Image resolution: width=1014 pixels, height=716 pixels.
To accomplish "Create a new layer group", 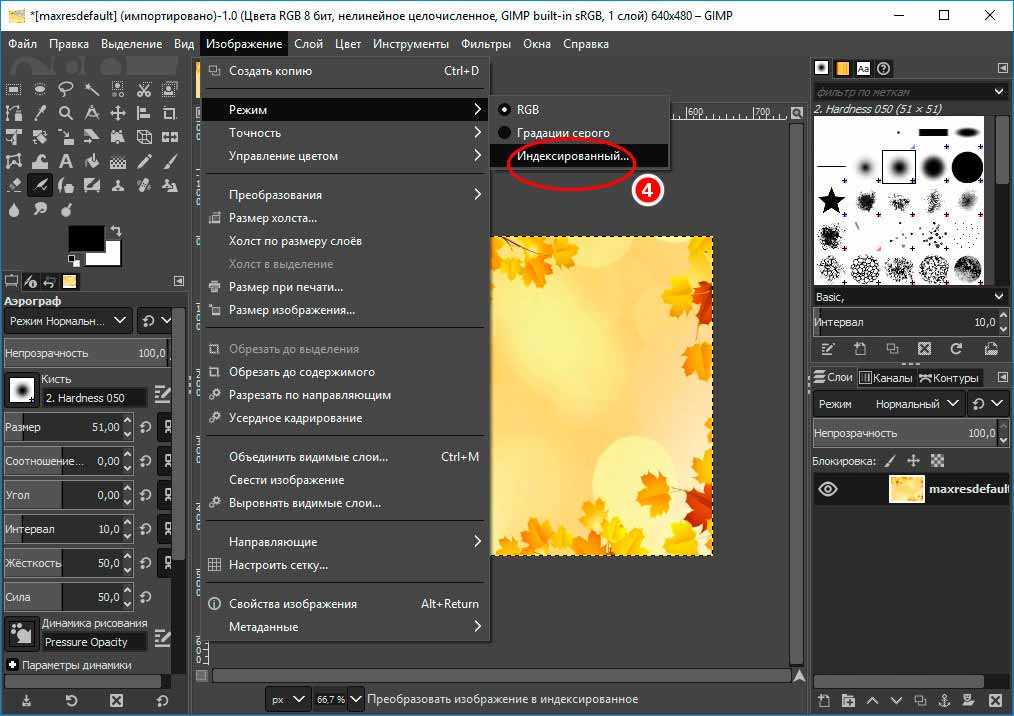I will [x=847, y=700].
